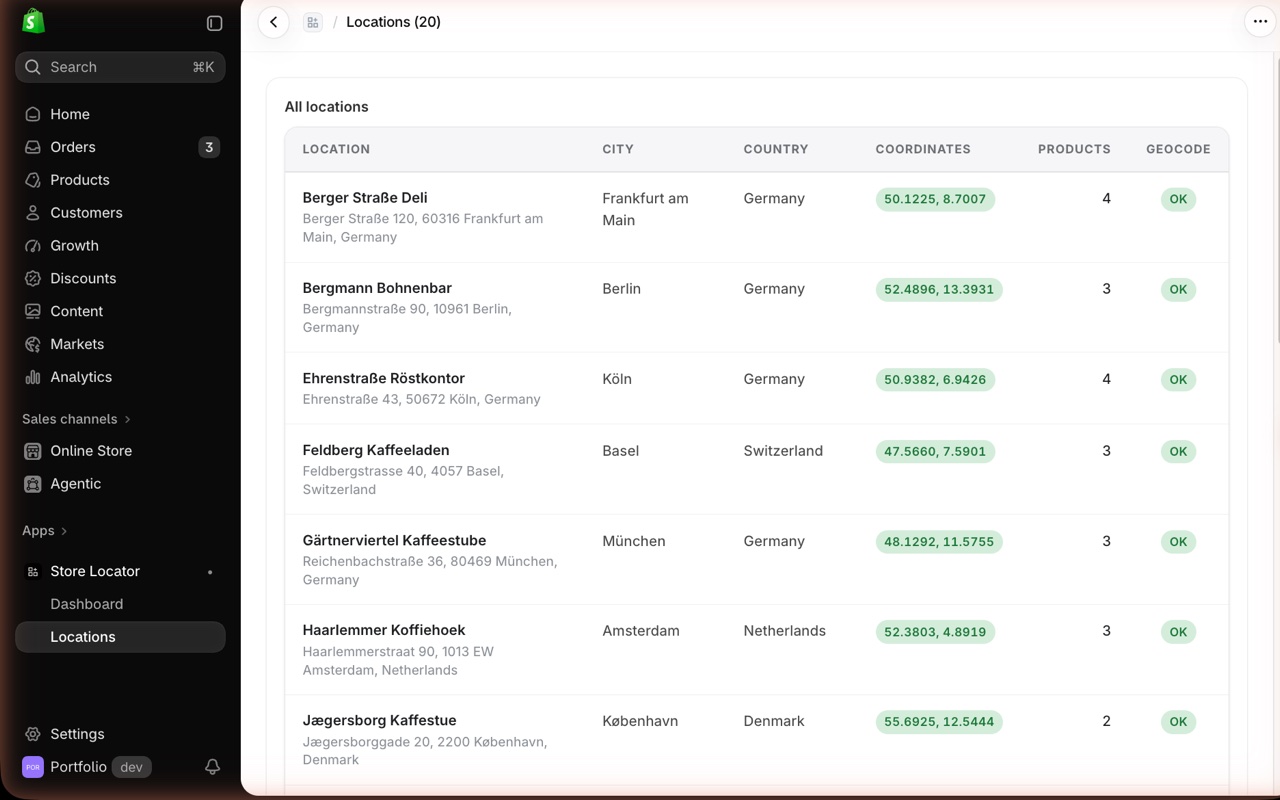Select the Locations menu item
1280x800 pixels.
(x=120, y=637)
